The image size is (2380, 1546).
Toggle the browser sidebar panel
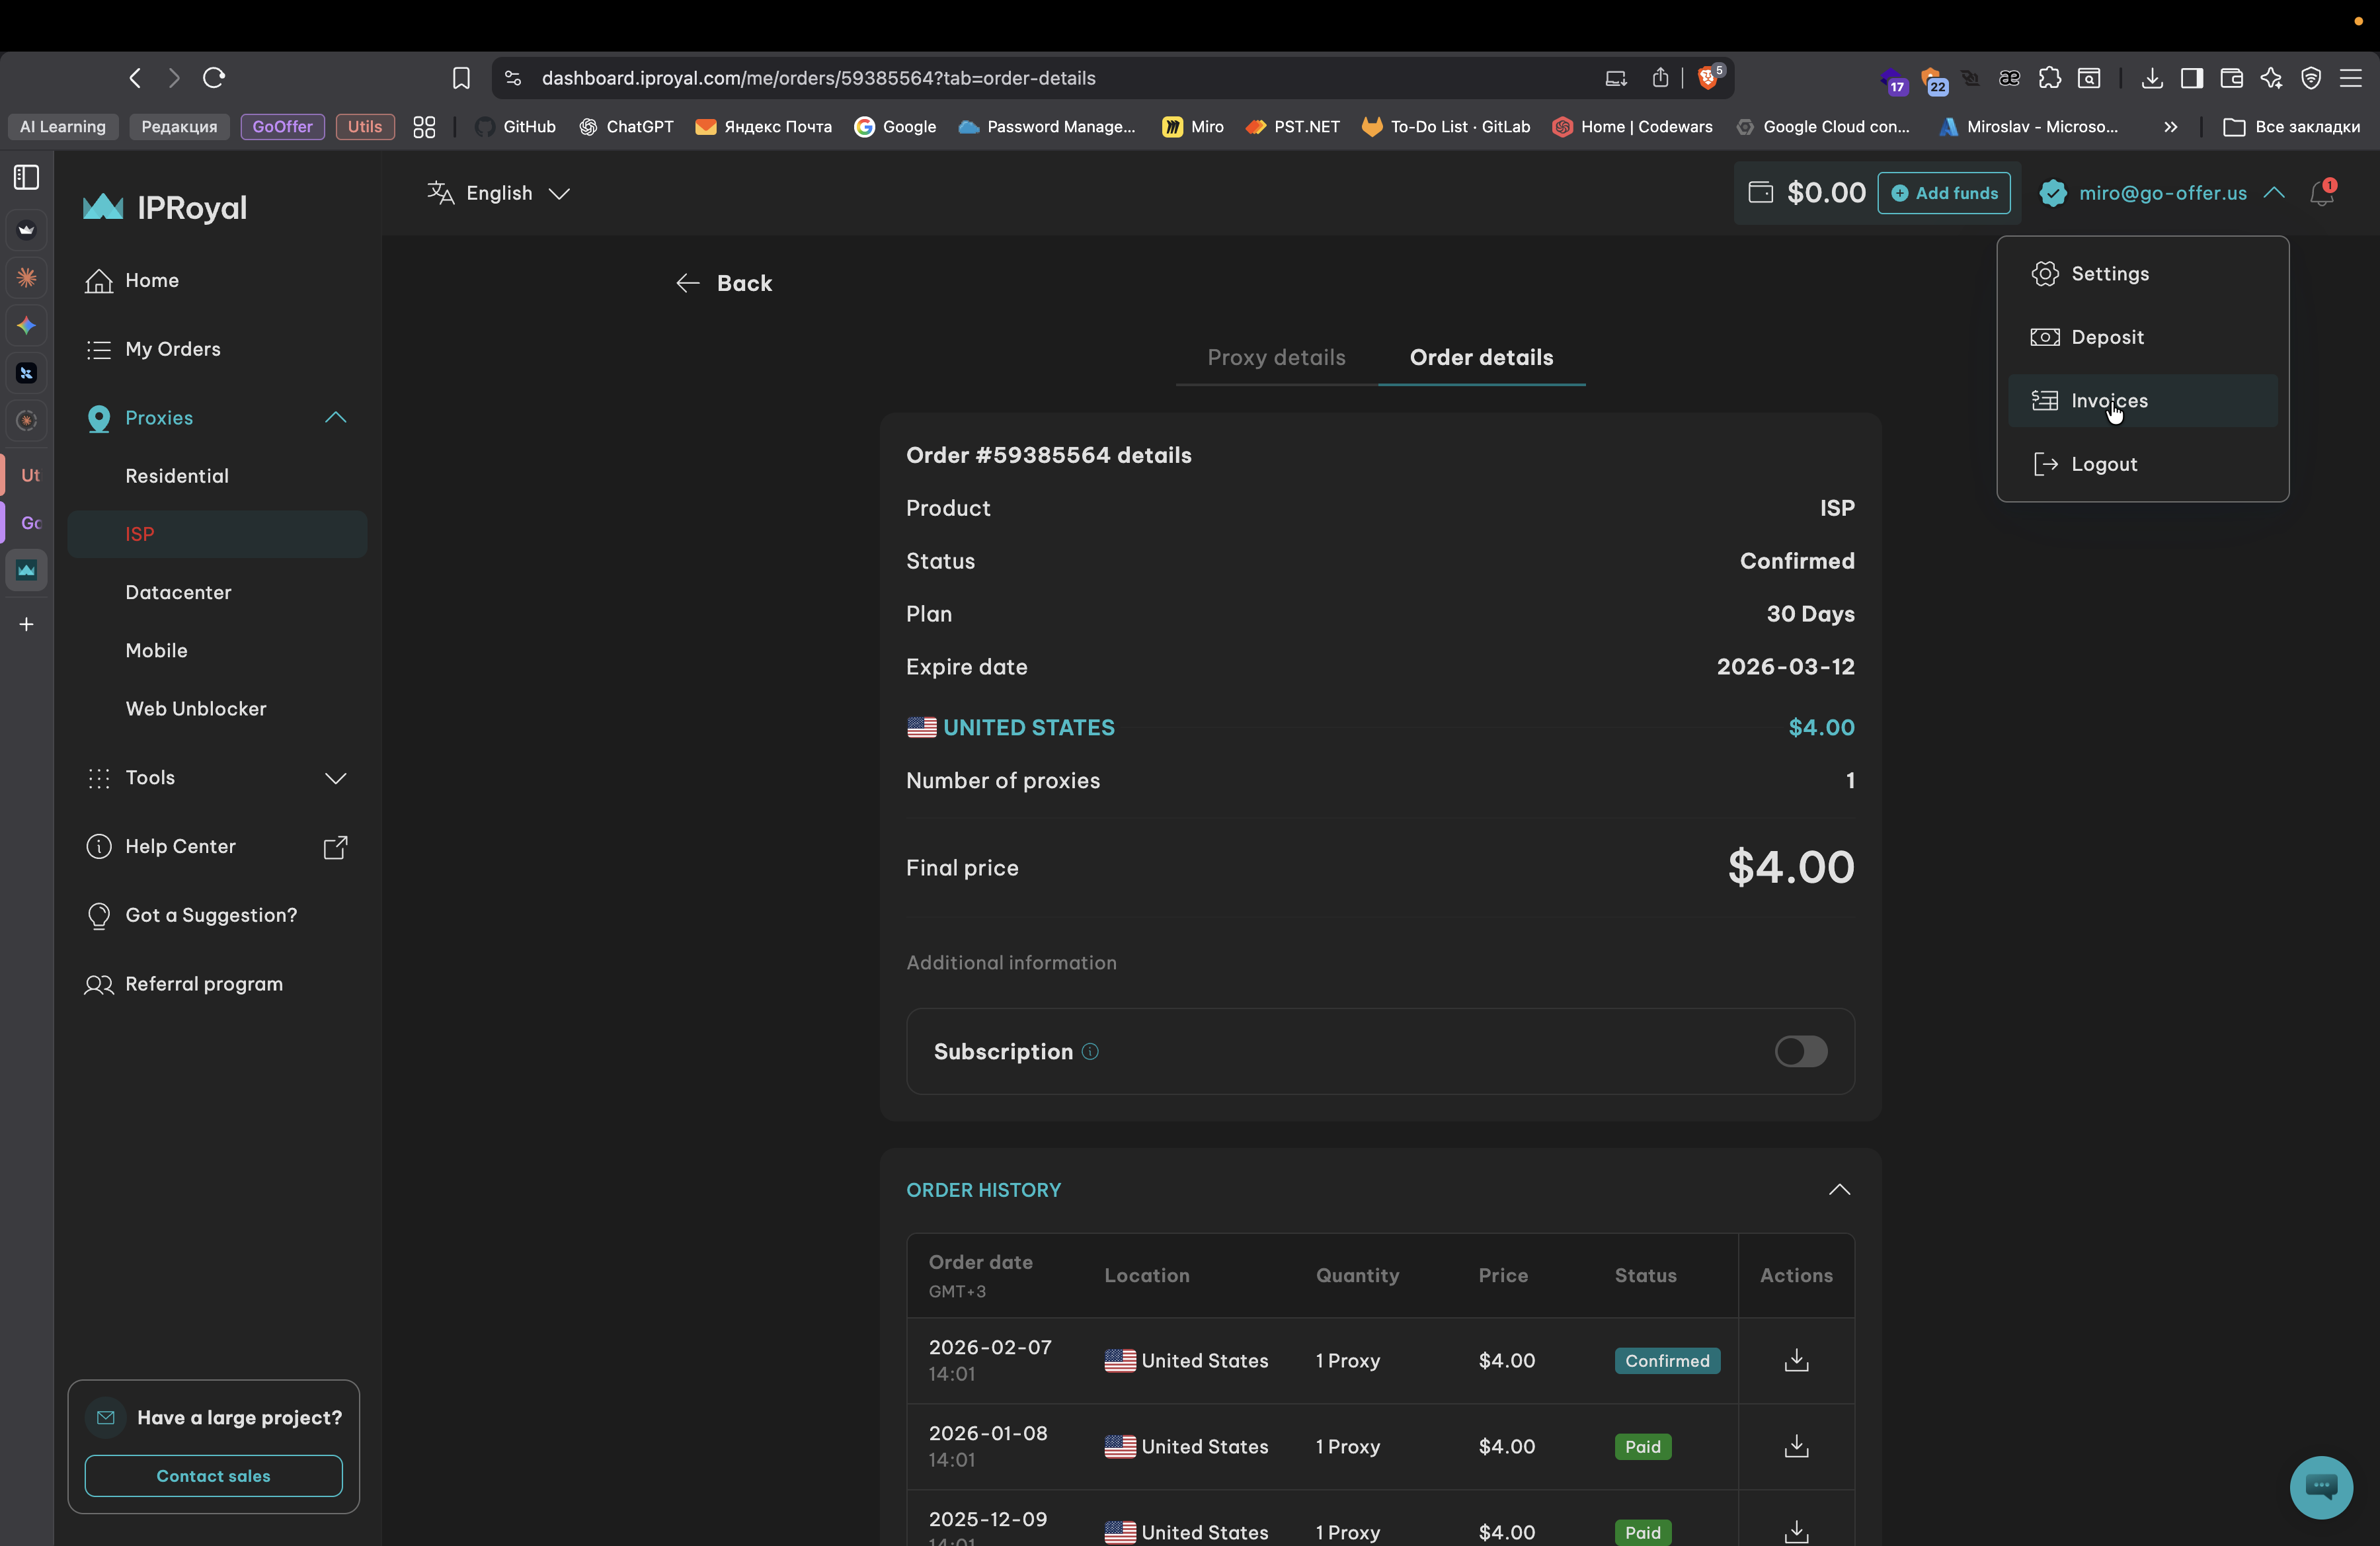click(27, 177)
